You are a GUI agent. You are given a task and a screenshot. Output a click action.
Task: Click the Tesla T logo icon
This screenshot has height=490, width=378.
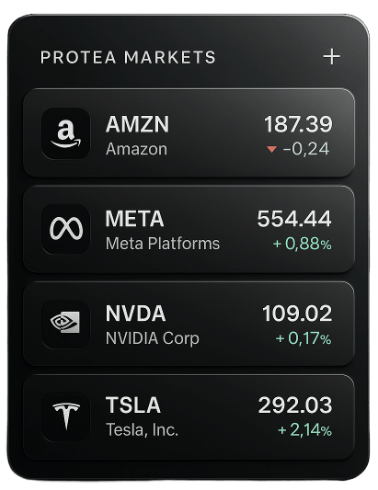pos(66,416)
